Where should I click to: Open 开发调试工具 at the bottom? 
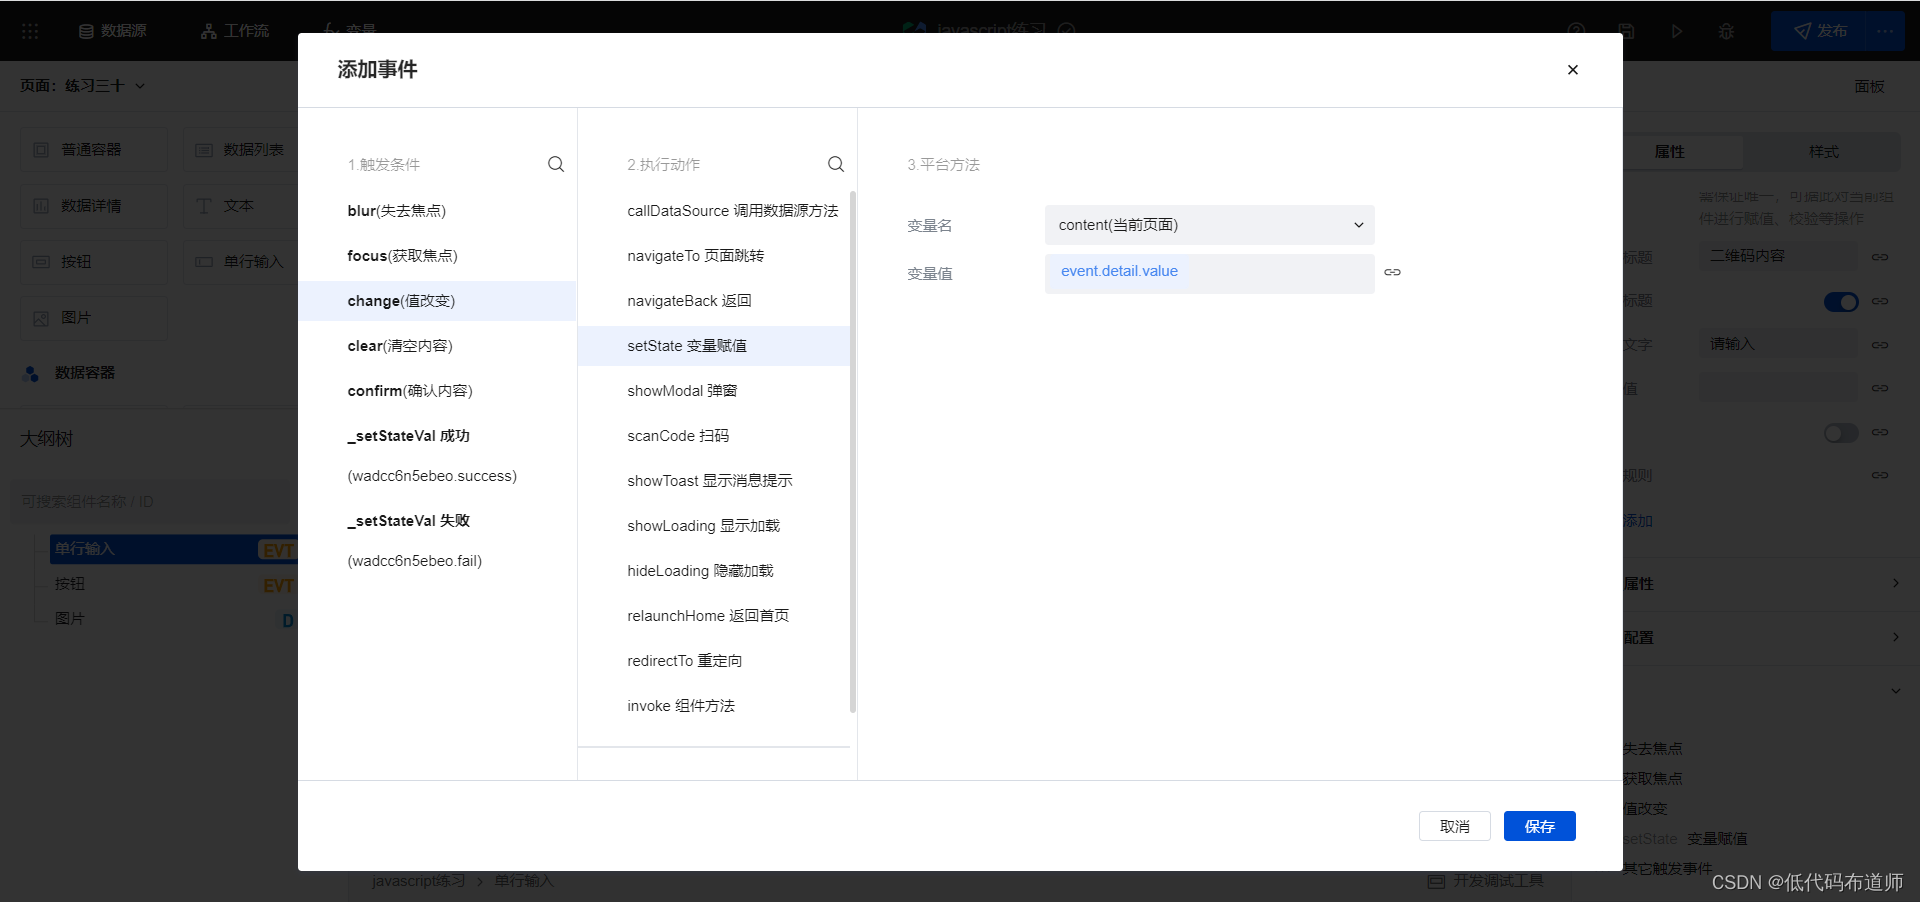click(x=1486, y=881)
